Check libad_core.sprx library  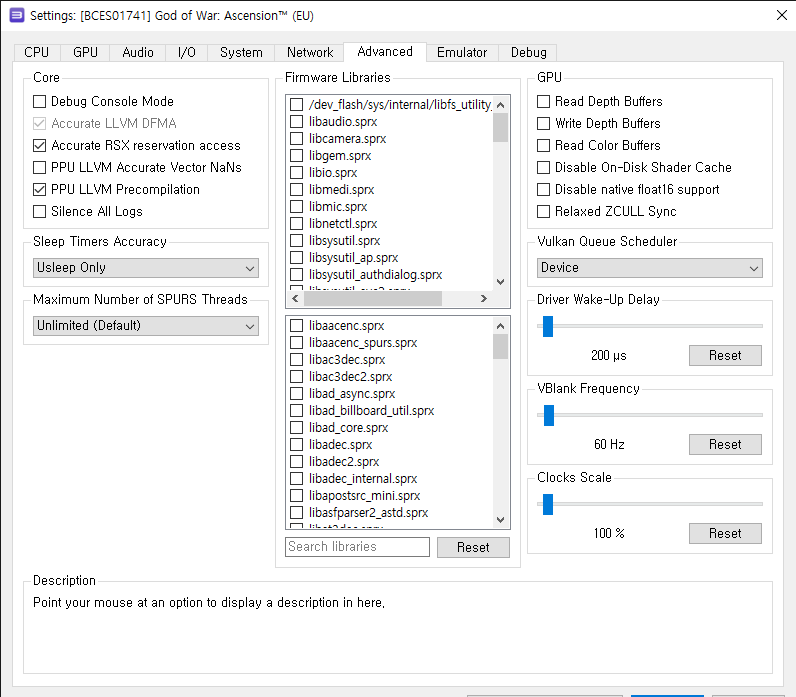(296, 428)
